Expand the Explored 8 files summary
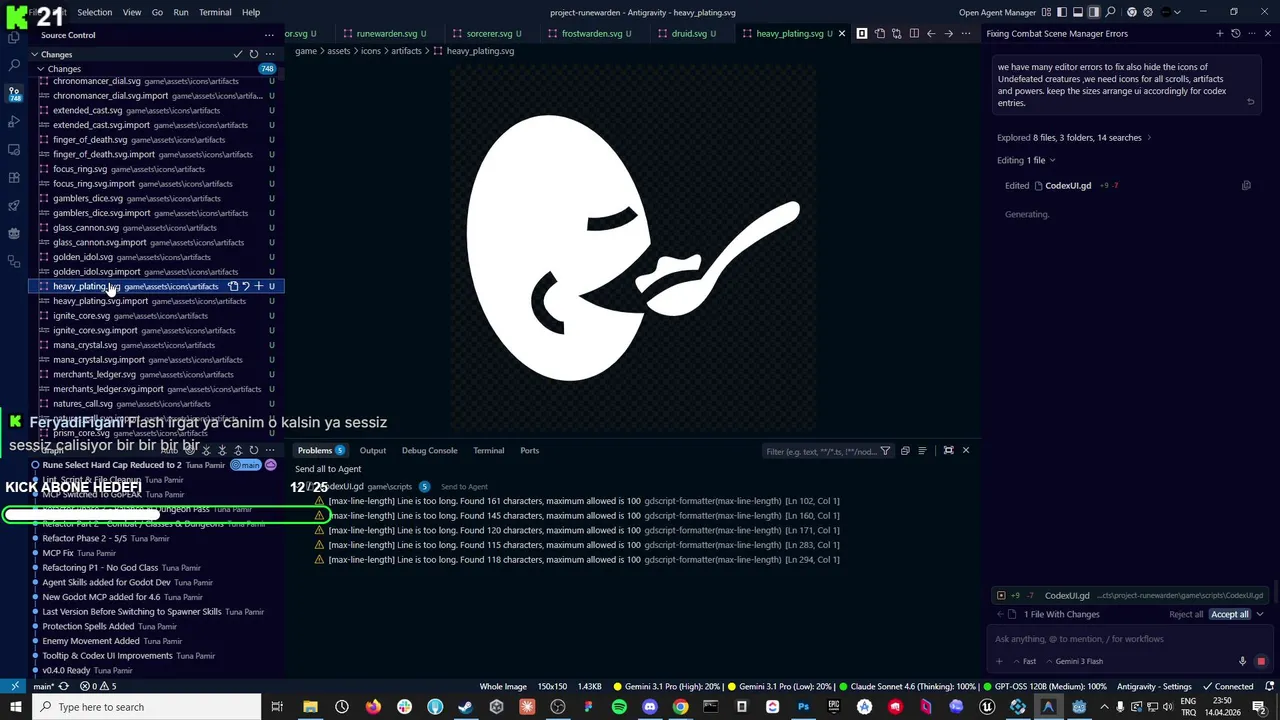This screenshot has width=1280, height=720. (1073, 138)
